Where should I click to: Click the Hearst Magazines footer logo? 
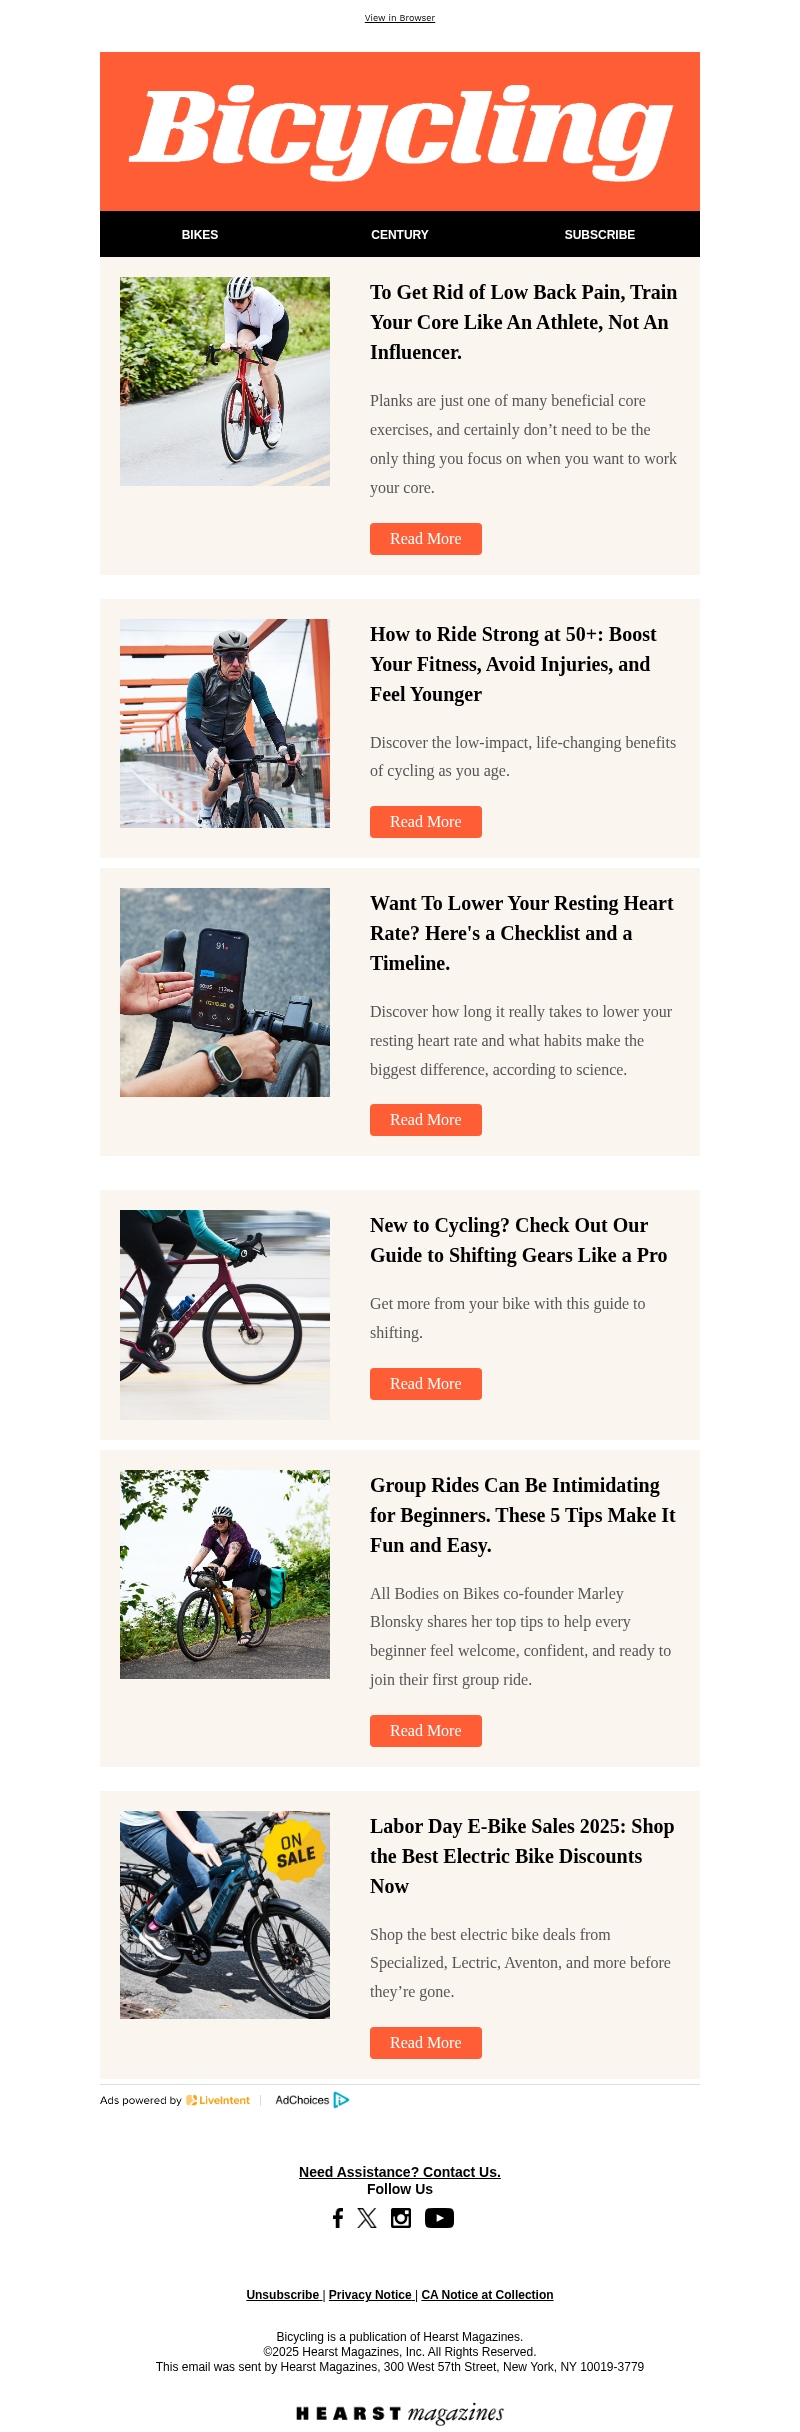[x=400, y=2413]
